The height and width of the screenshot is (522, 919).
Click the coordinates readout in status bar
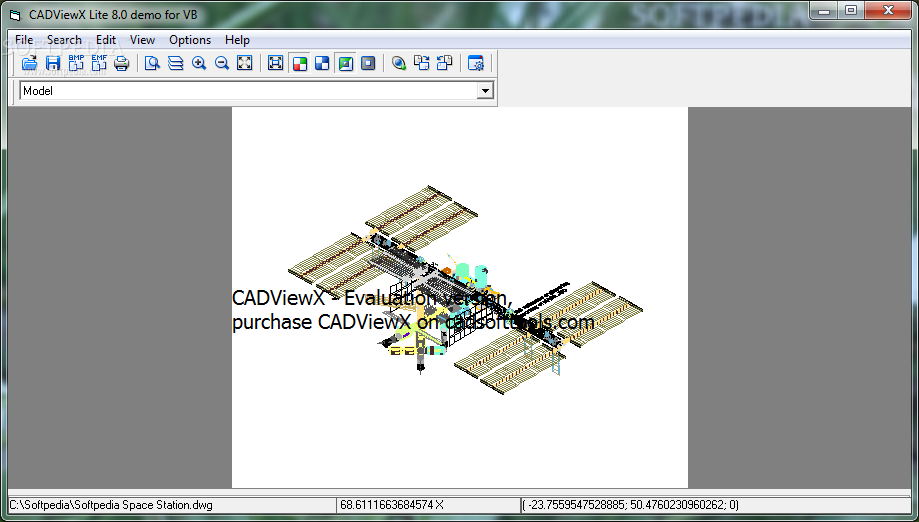tap(632, 504)
